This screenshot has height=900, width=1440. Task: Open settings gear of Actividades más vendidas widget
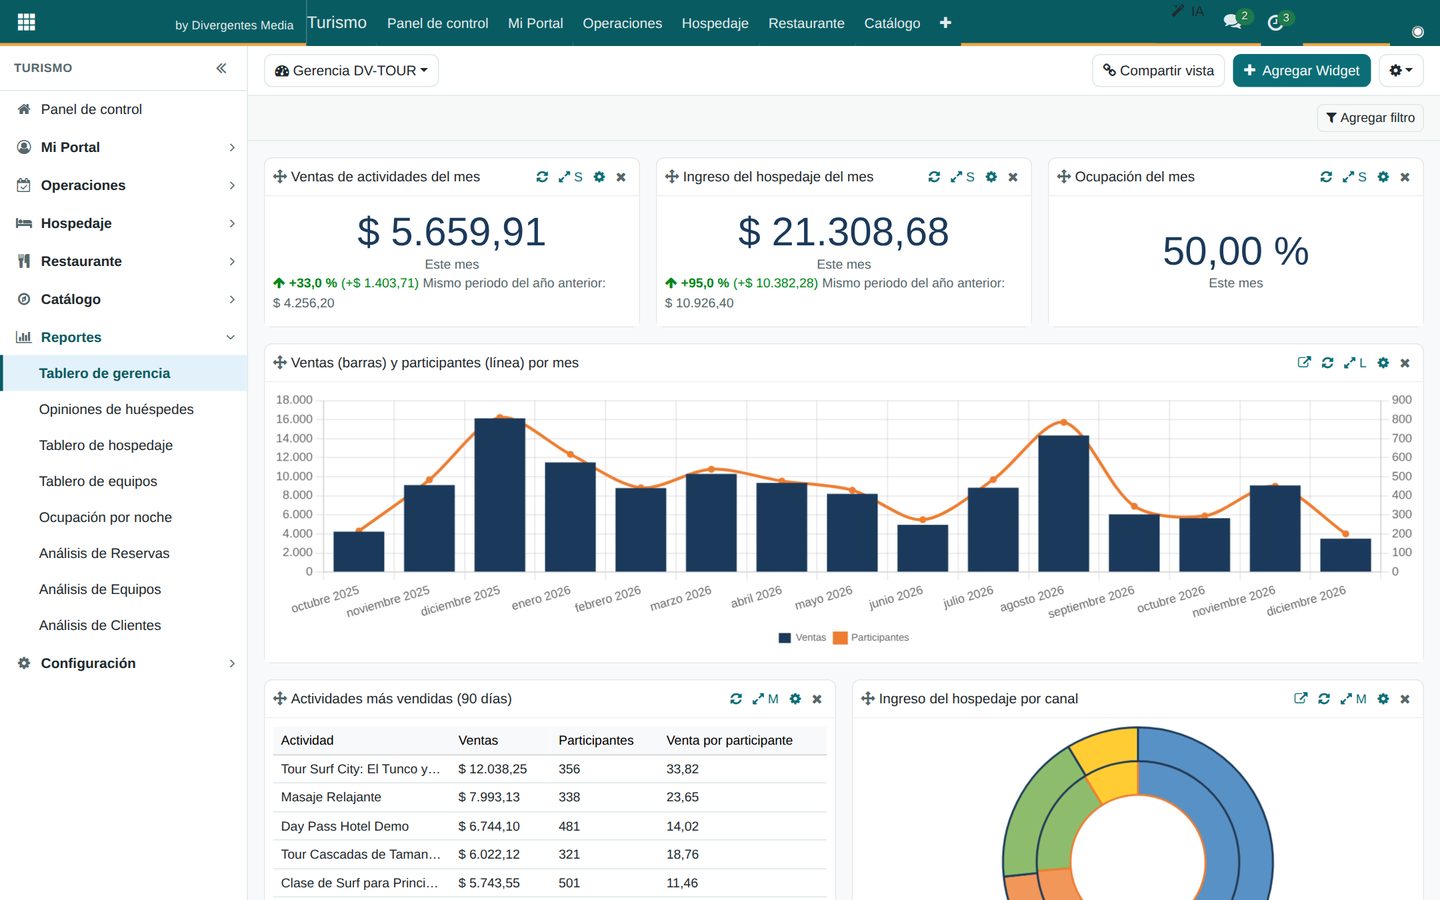point(795,699)
